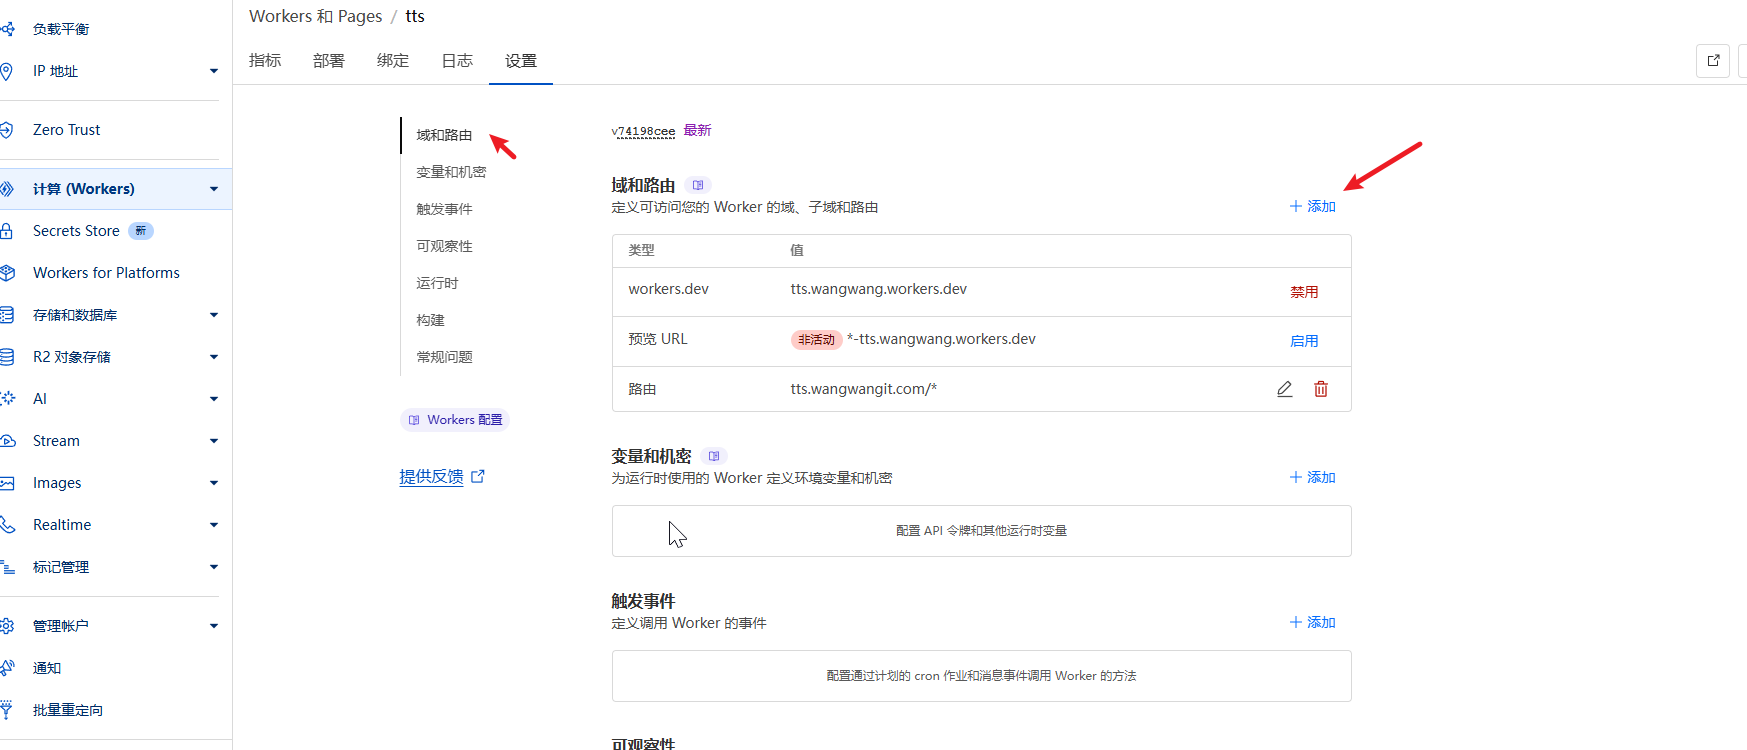The width and height of the screenshot is (1747, 750).
Task: Expand the AI sidebar menu
Action: coord(213,399)
